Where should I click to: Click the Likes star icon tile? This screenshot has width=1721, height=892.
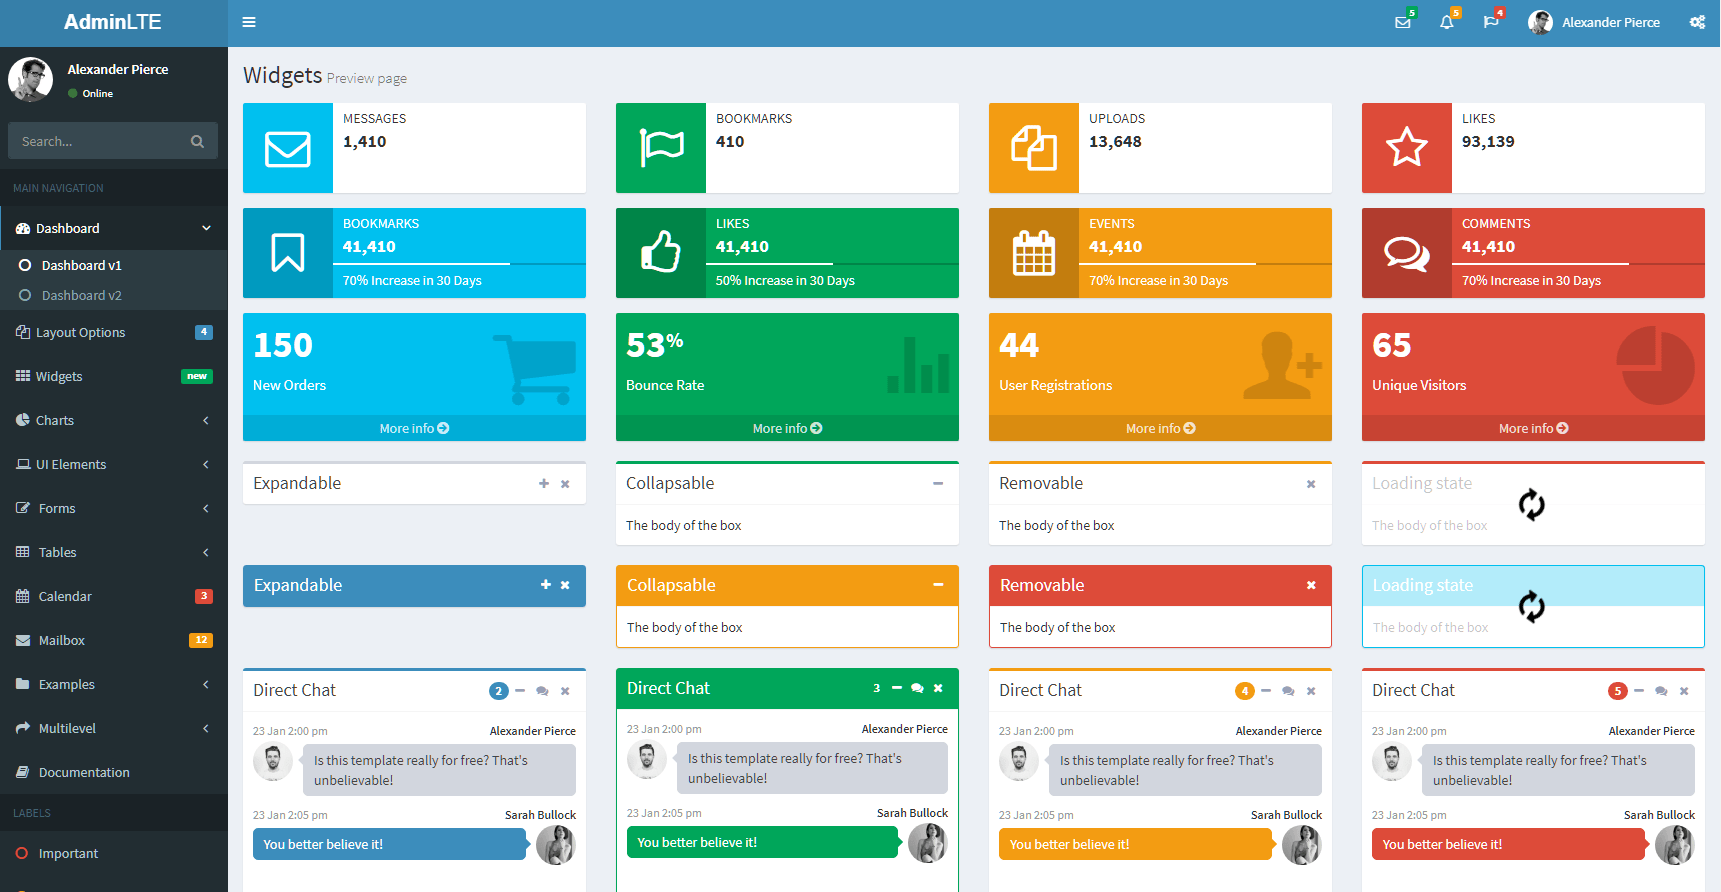1407,148
